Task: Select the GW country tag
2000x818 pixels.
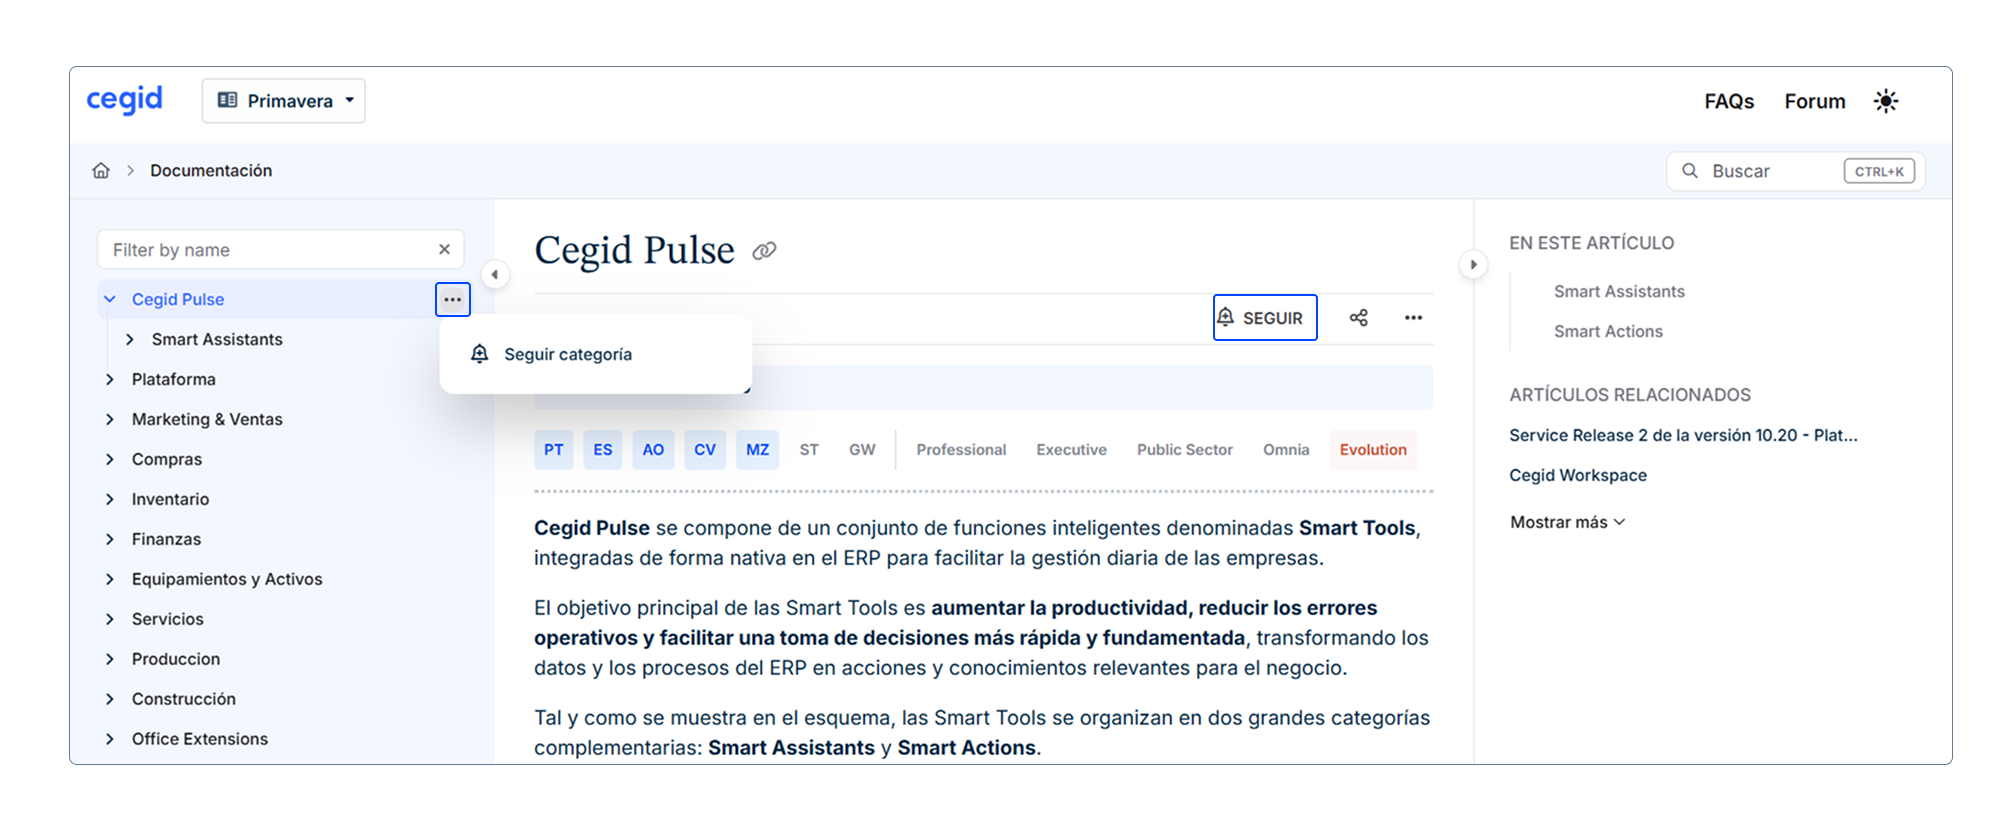Action: [x=862, y=450]
